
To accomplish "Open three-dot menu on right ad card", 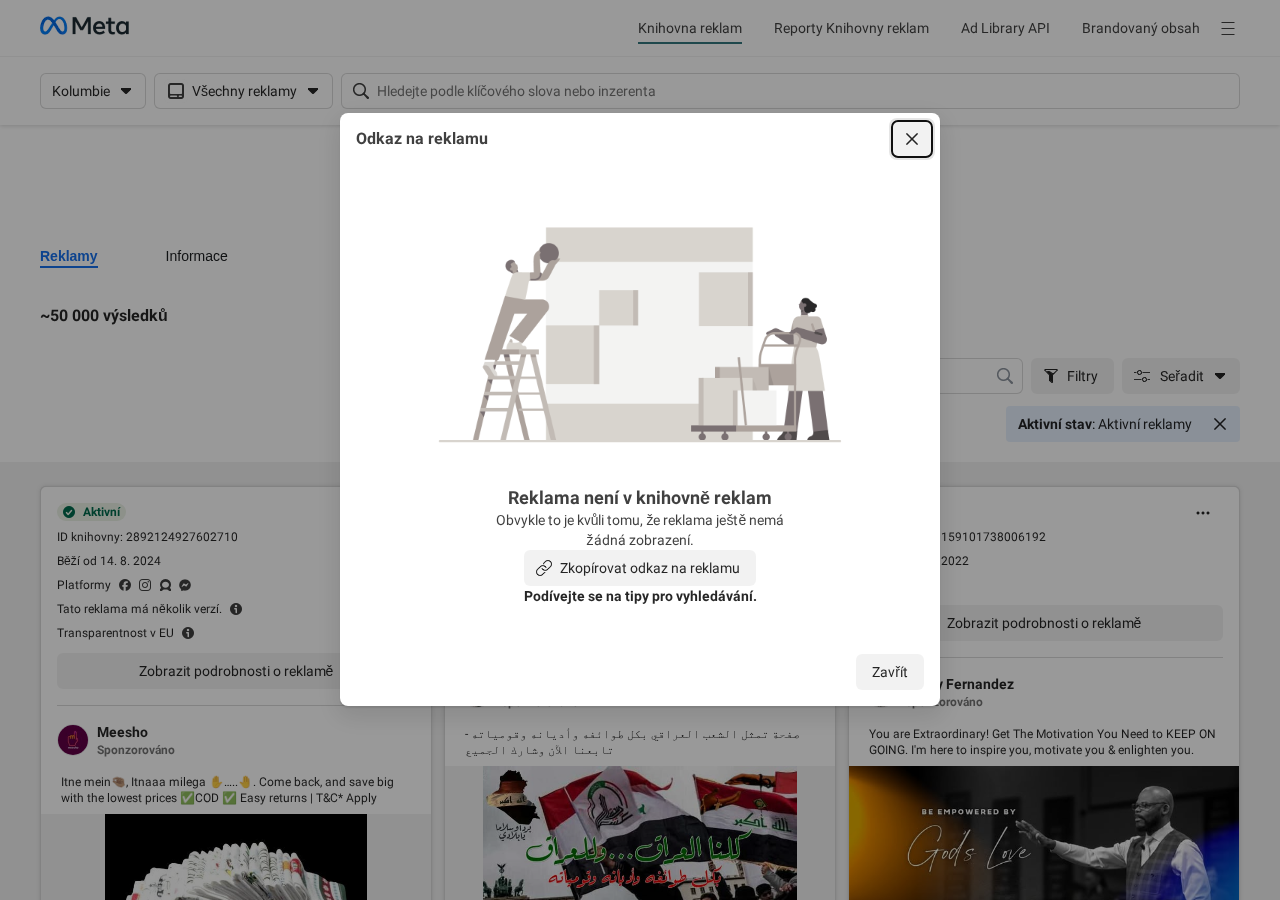I will (x=1202, y=513).
